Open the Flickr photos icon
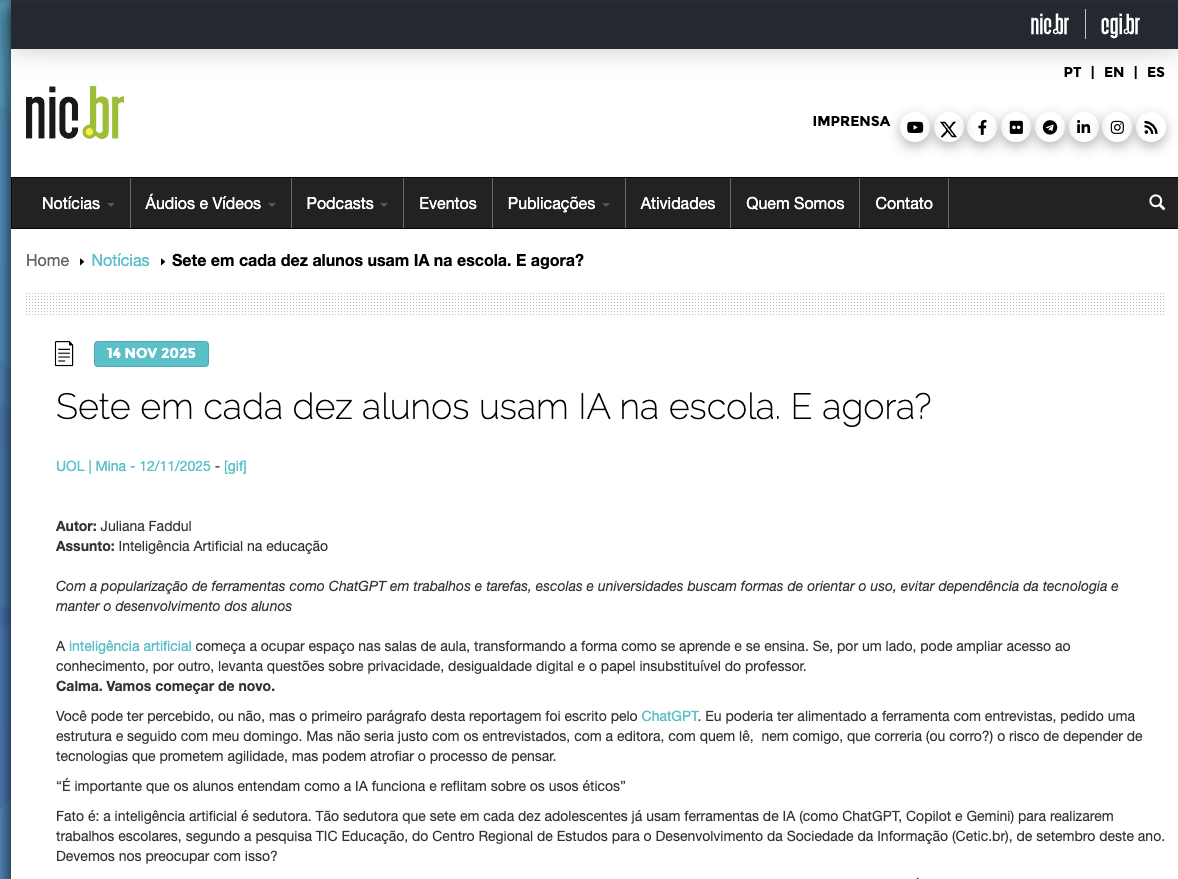Image resolution: width=1178 pixels, height=879 pixels. click(1016, 128)
